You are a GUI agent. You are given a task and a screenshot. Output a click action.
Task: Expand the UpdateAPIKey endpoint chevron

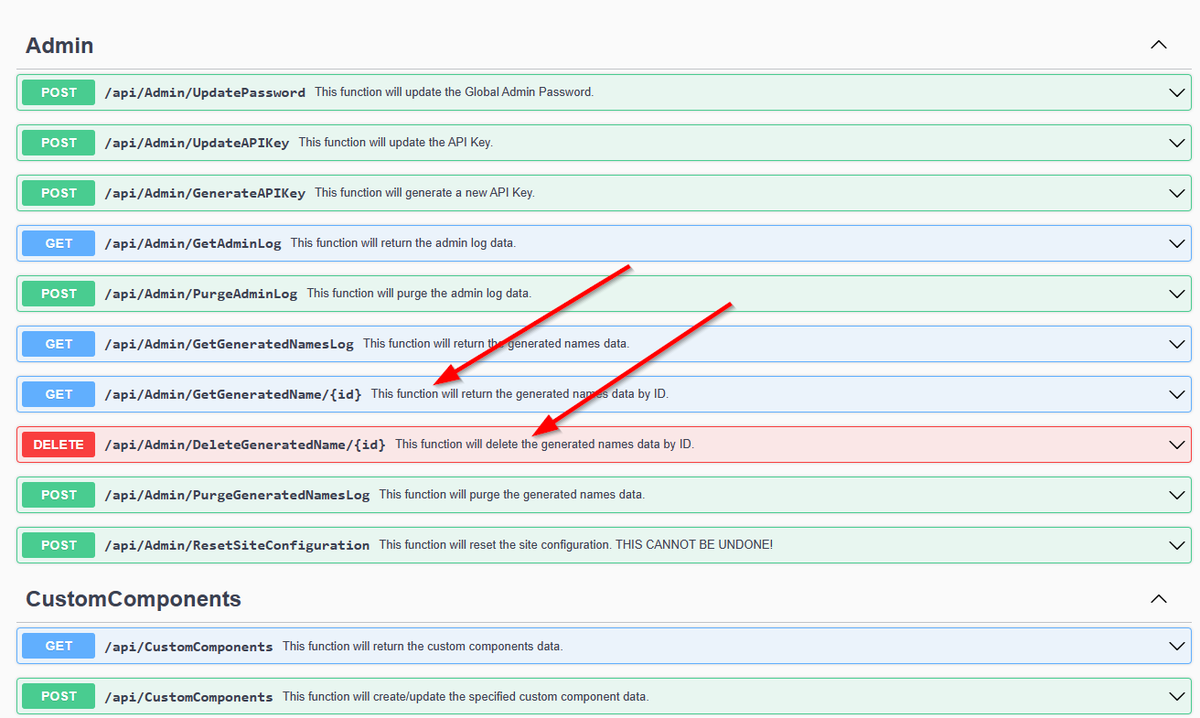[x=1177, y=143]
